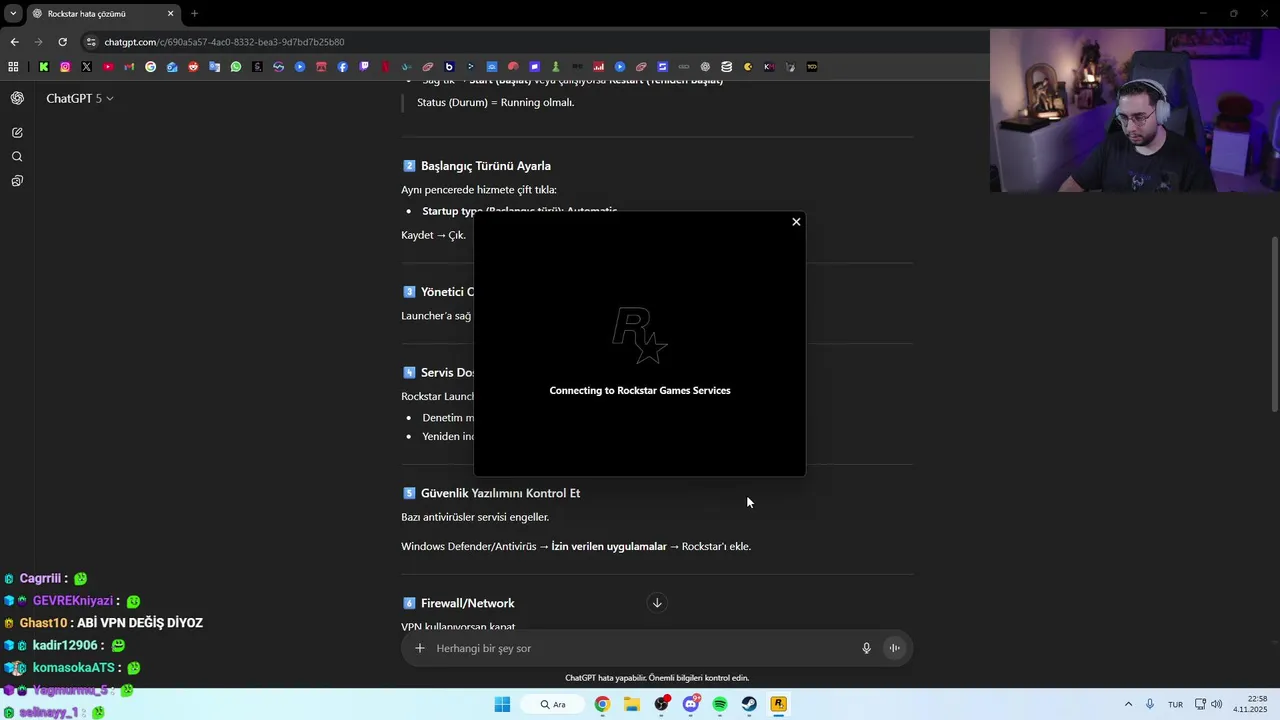Click 'İzin verilen uygulamalar' bold text

click(x=609, y=546)
